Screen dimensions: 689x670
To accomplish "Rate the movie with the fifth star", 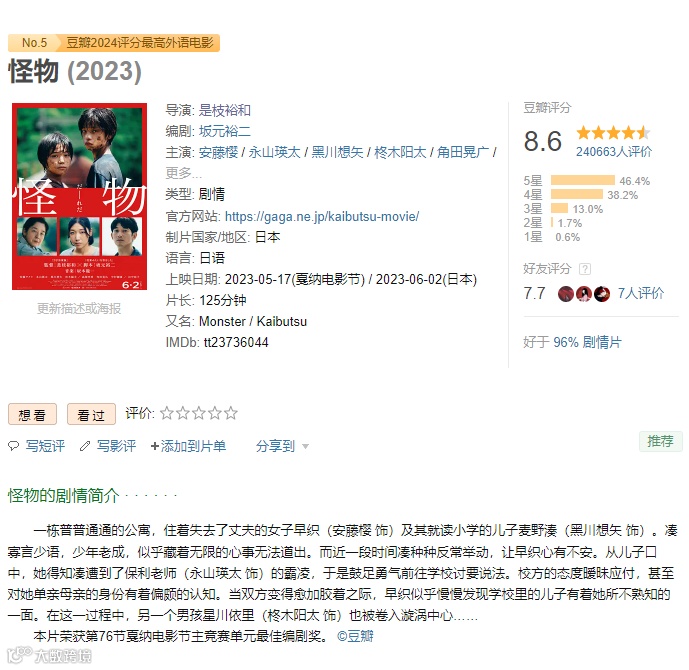I will click(231, 413).
